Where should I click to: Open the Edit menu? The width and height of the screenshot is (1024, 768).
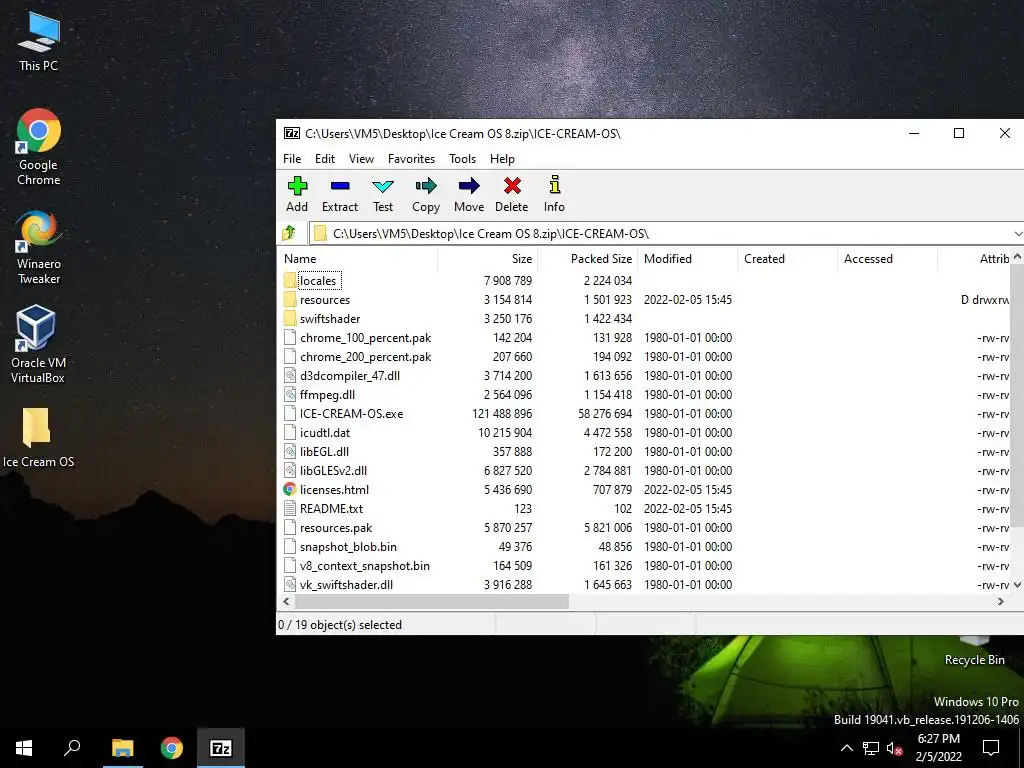point(325,159)
